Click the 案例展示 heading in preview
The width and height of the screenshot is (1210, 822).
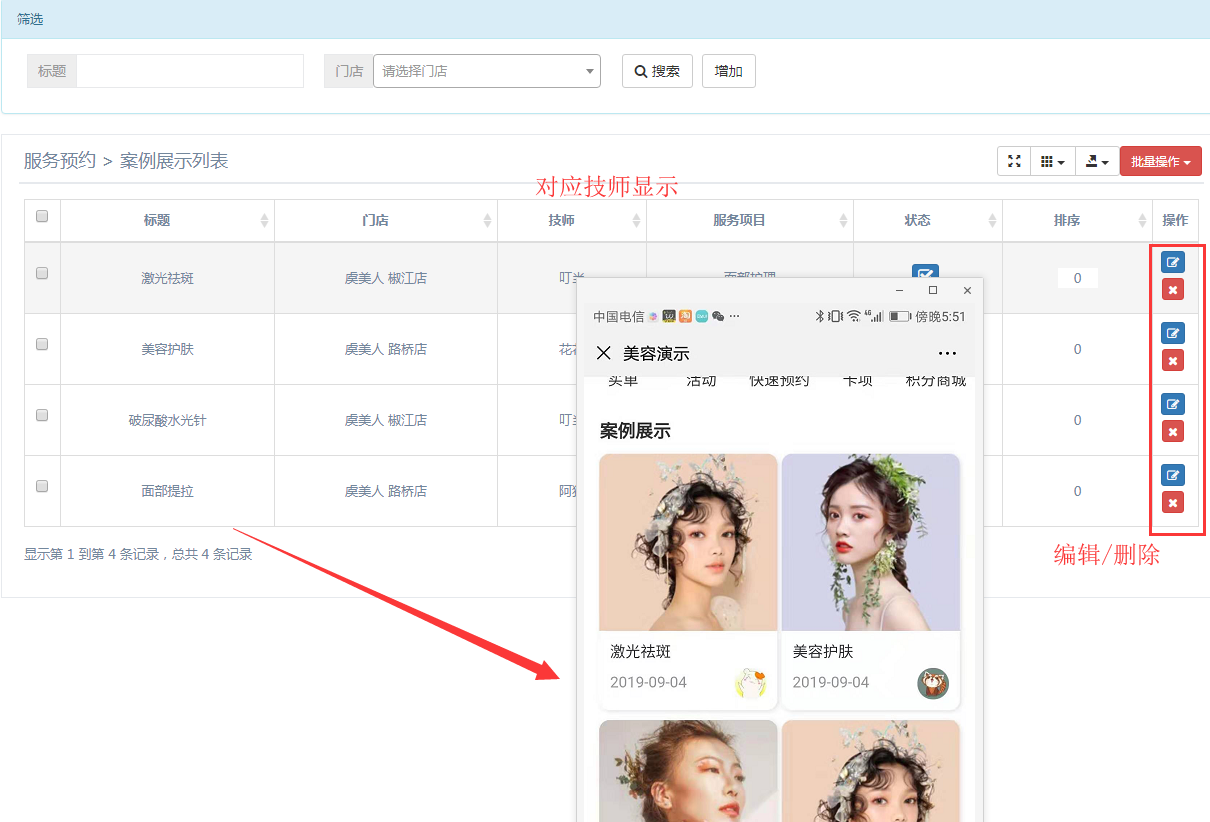pyautogui.click(x=635, y=431)
